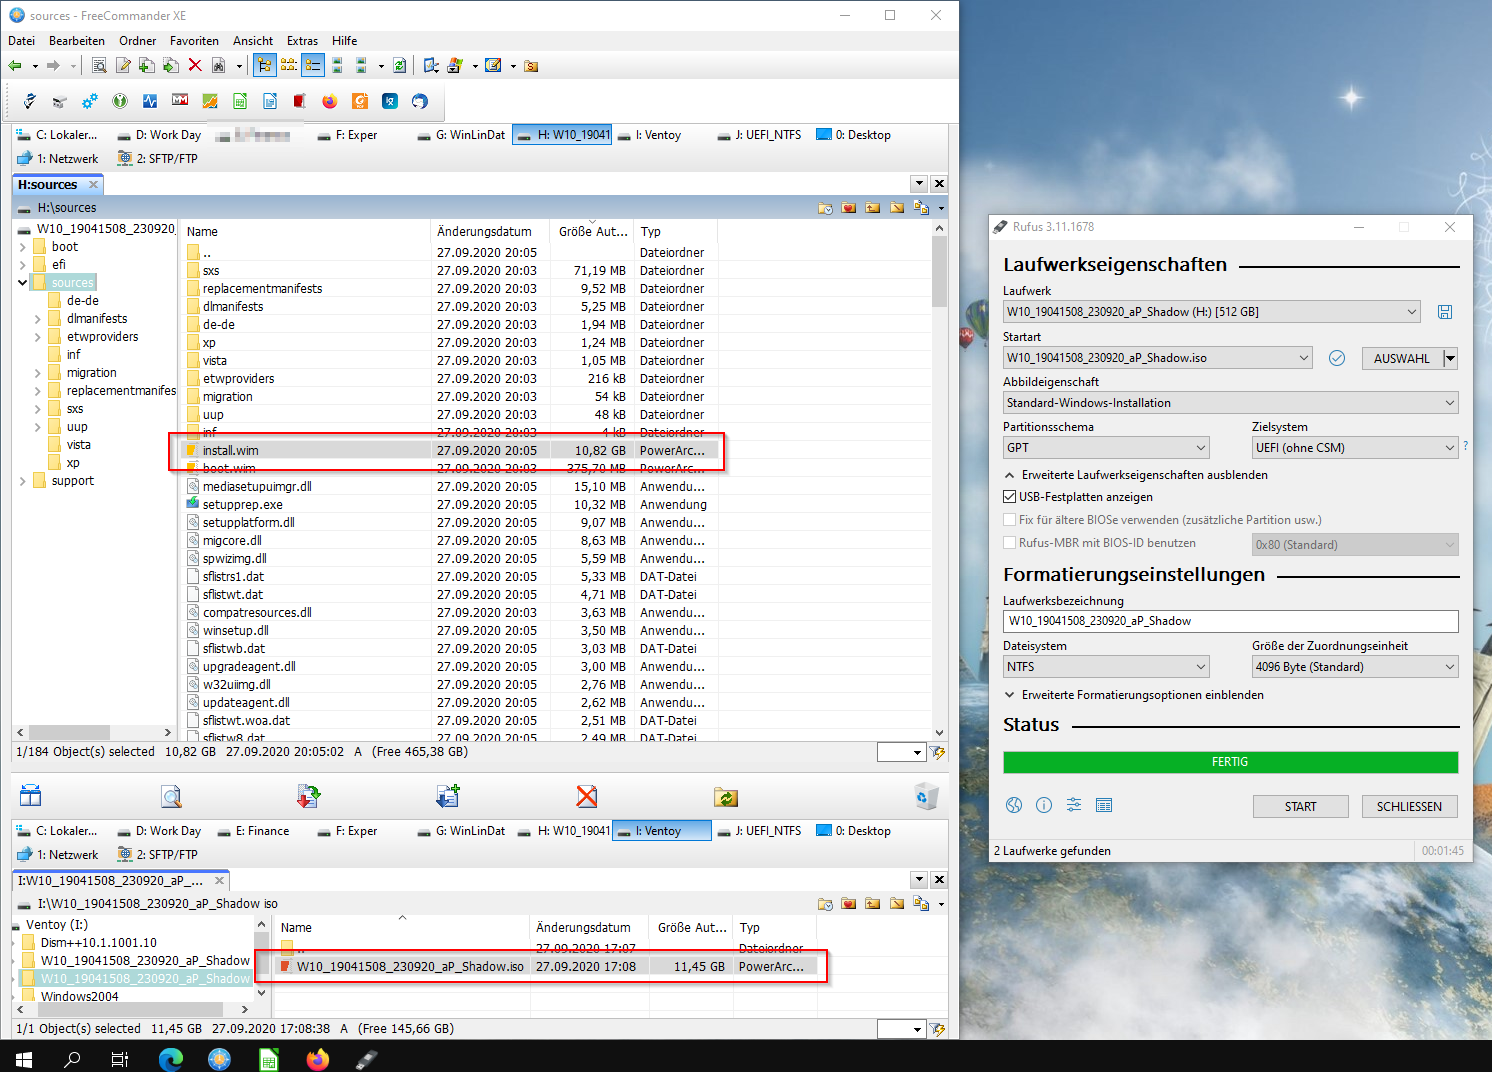Click the MM icon in favorites toolbar
1492x1072 pixels.
pyautogui.click(x=180, y=101)
